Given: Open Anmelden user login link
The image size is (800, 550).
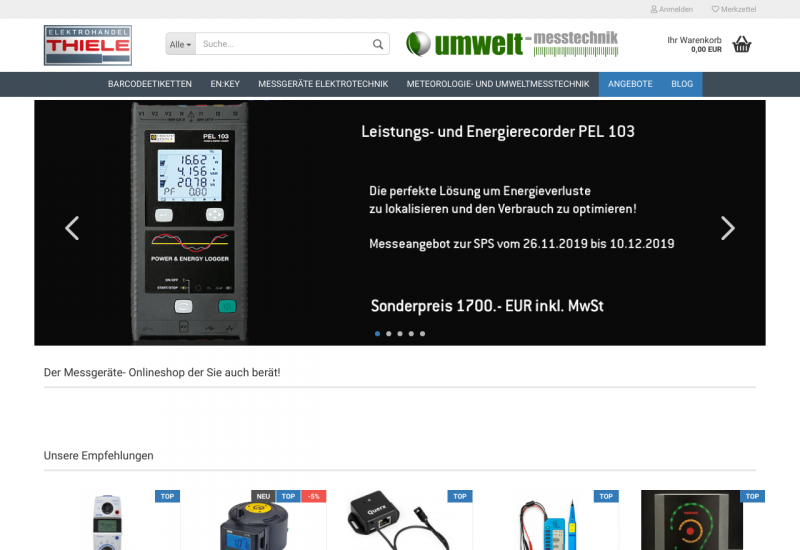Looking at the screenshot, I should (x=672, y=9).
